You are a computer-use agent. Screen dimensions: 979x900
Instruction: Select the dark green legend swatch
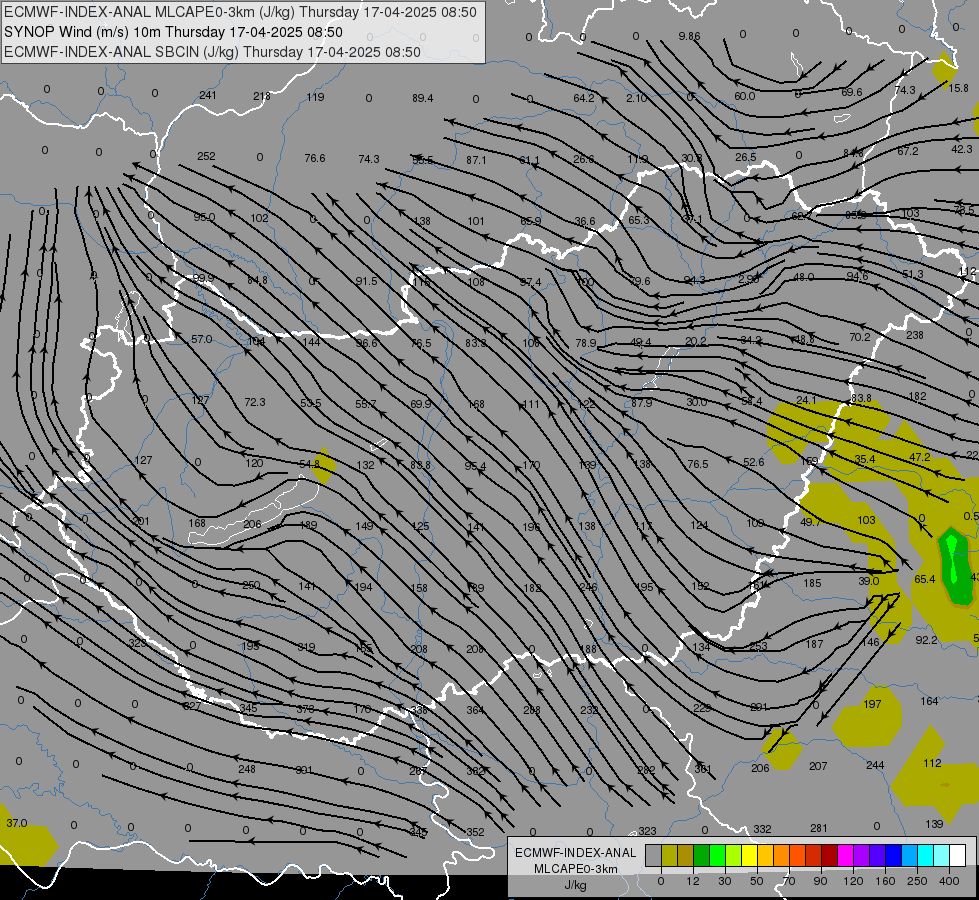pyautogui.click(x=702, y=856)
